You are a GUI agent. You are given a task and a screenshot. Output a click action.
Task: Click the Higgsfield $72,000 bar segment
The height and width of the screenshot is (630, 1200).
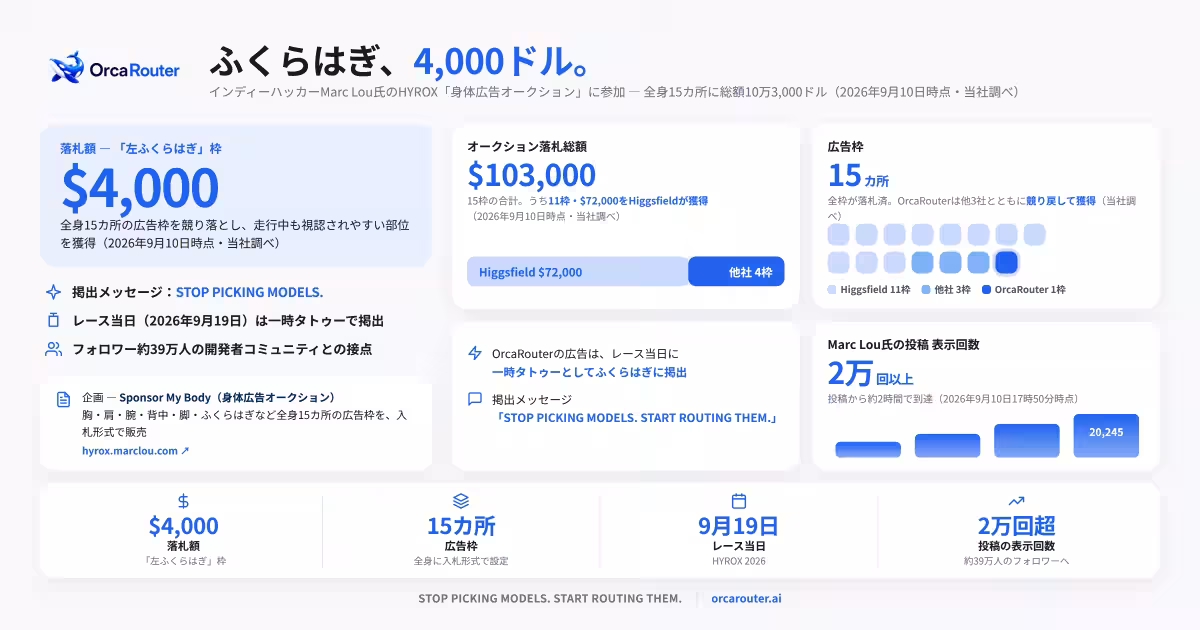coord(578,272)
